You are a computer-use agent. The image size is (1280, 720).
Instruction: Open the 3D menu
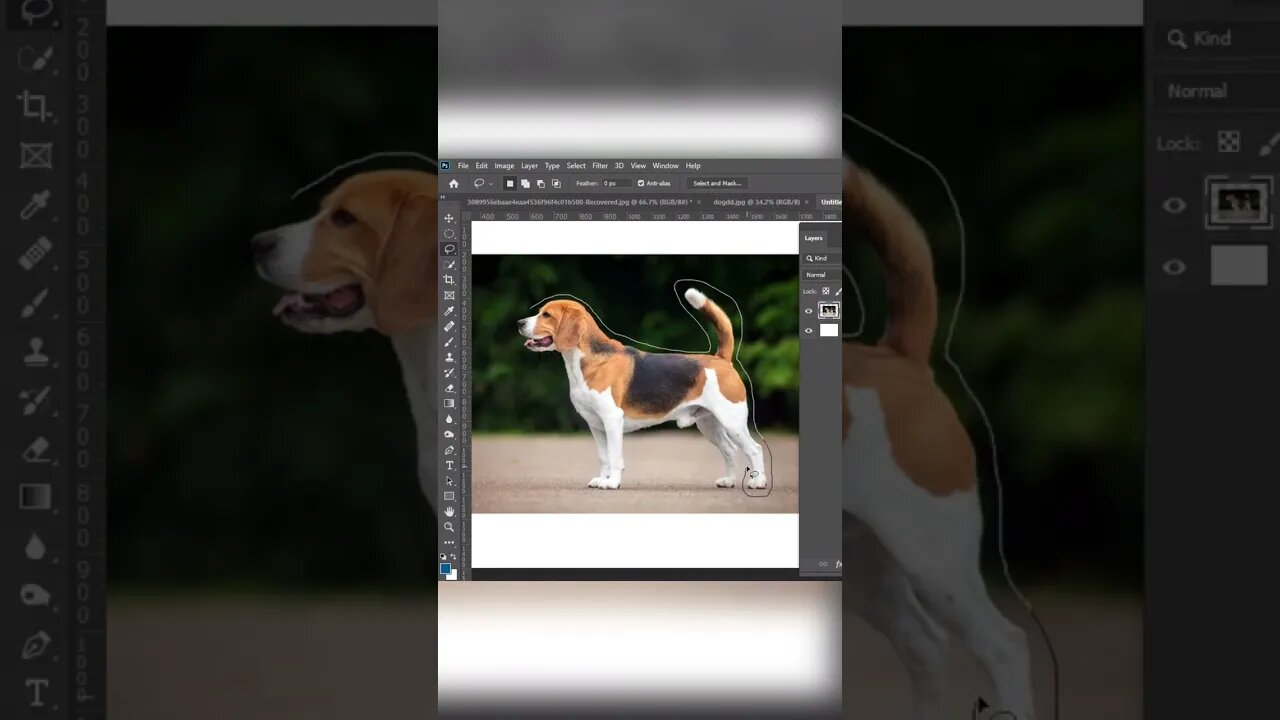[619, 166]
